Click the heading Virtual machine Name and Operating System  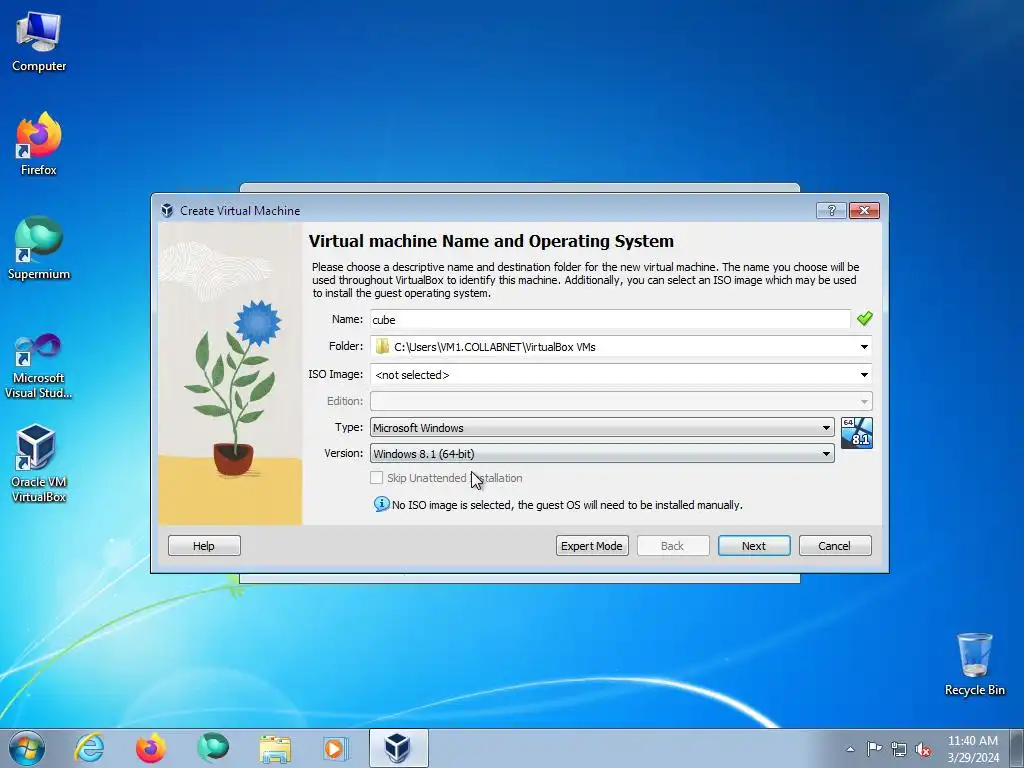tap(491, 241)
